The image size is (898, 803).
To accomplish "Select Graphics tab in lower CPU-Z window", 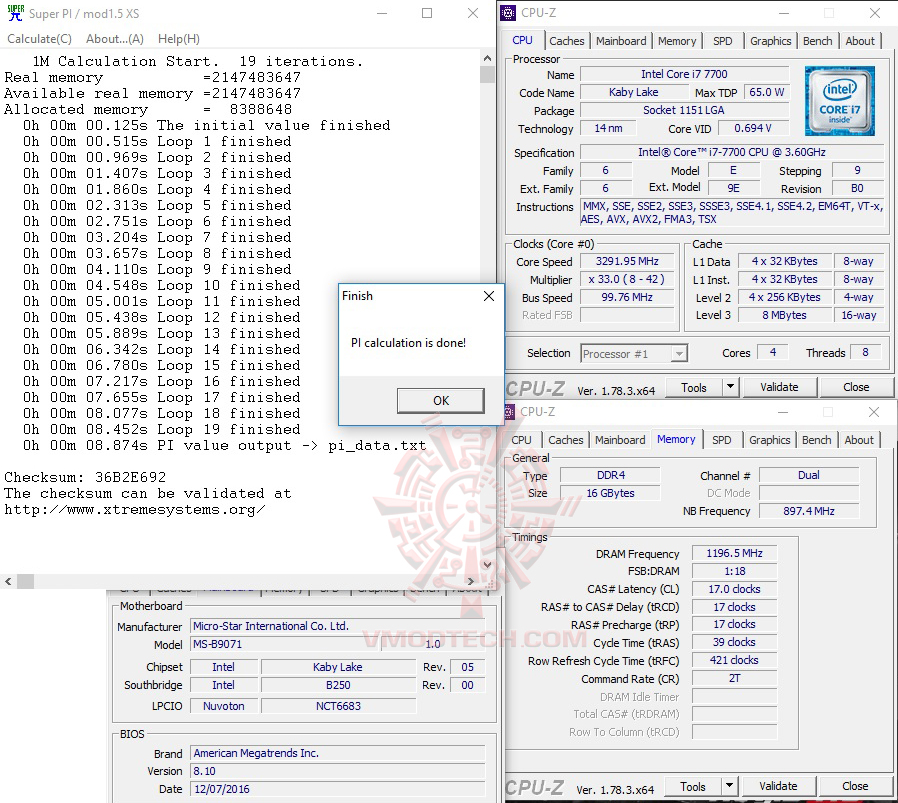I will click(x=769, y=440).
